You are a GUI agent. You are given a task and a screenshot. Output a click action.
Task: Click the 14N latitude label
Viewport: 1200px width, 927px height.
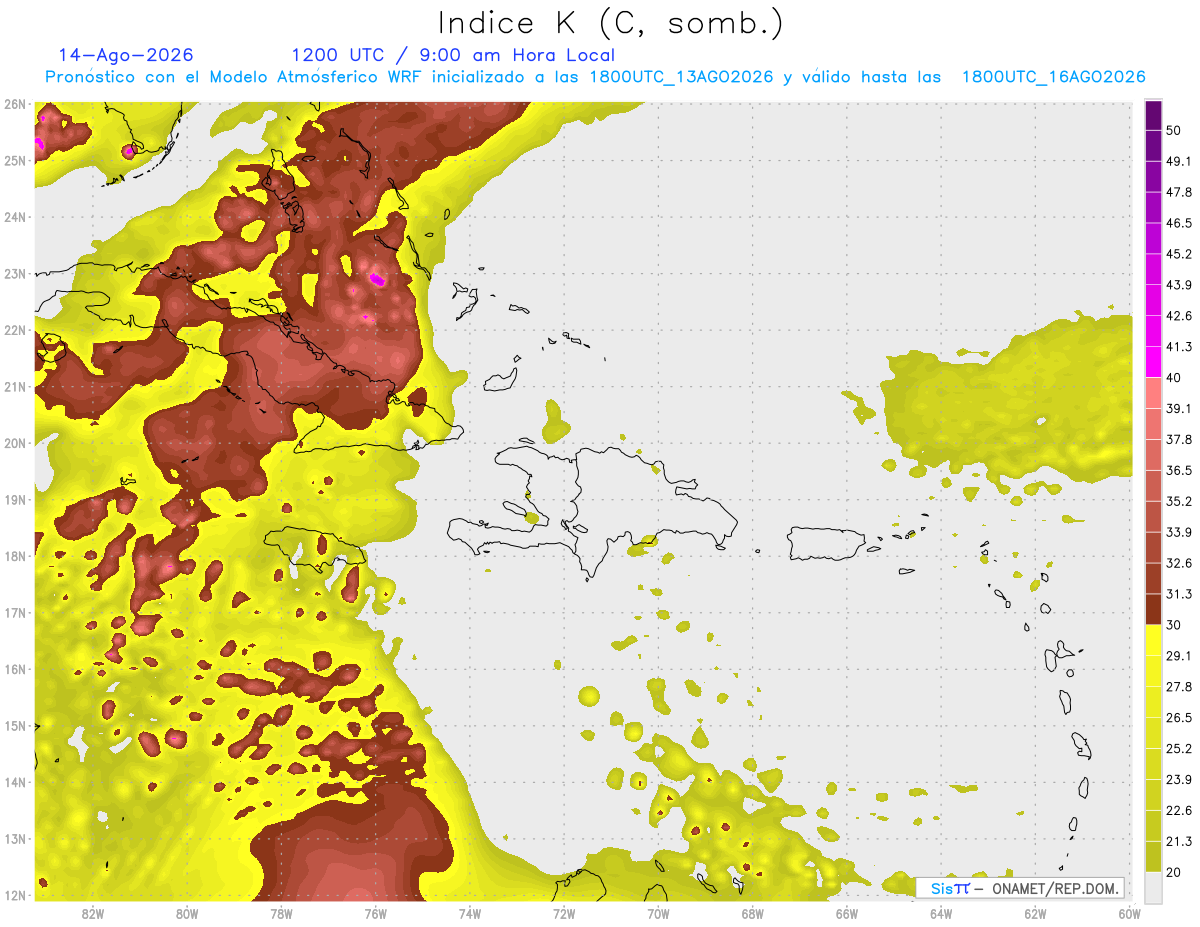pos(14,782)
